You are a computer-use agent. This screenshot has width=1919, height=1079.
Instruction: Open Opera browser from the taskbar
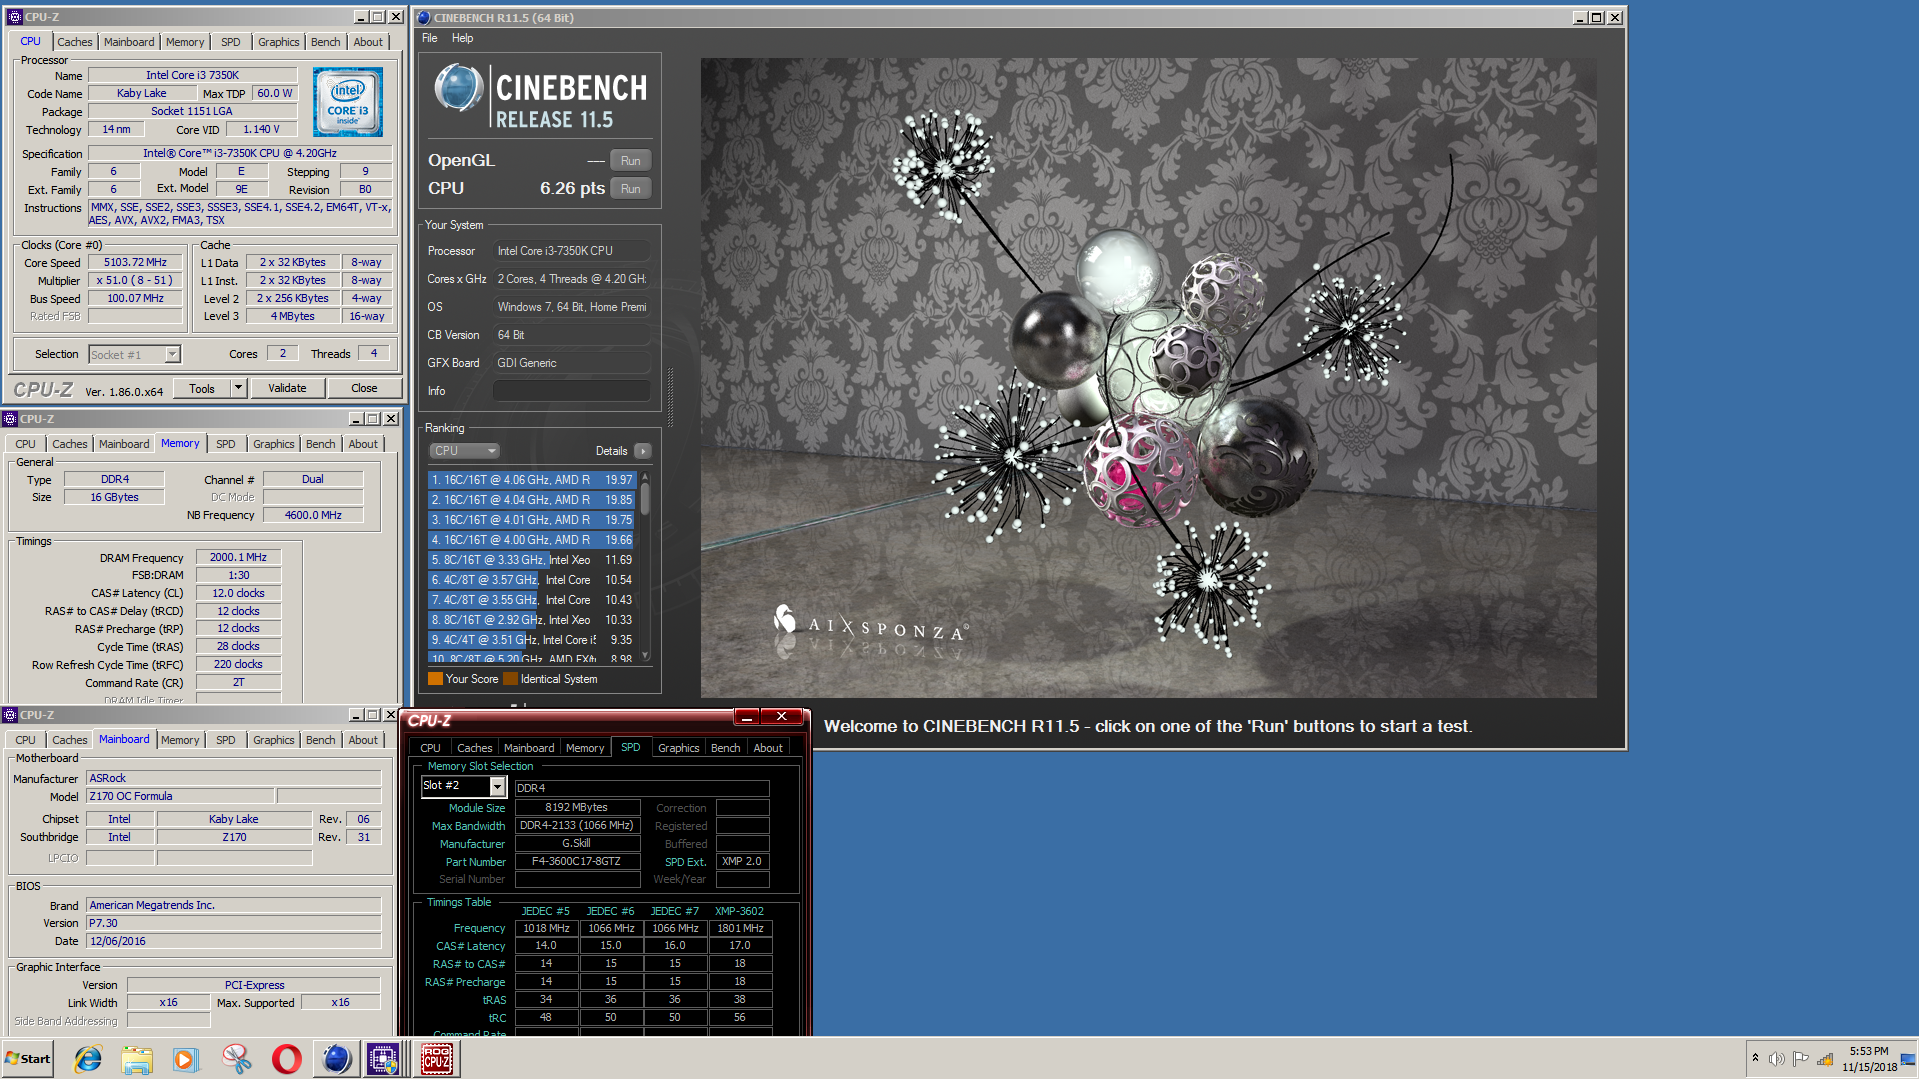tap(287, 1059)
